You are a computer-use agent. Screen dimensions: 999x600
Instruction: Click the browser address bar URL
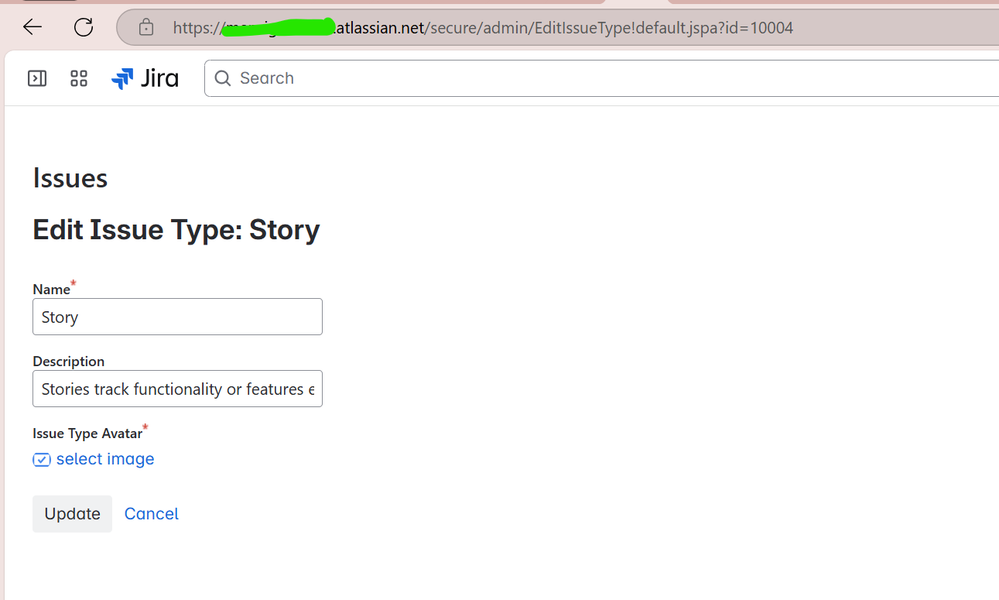click(483, 27)
